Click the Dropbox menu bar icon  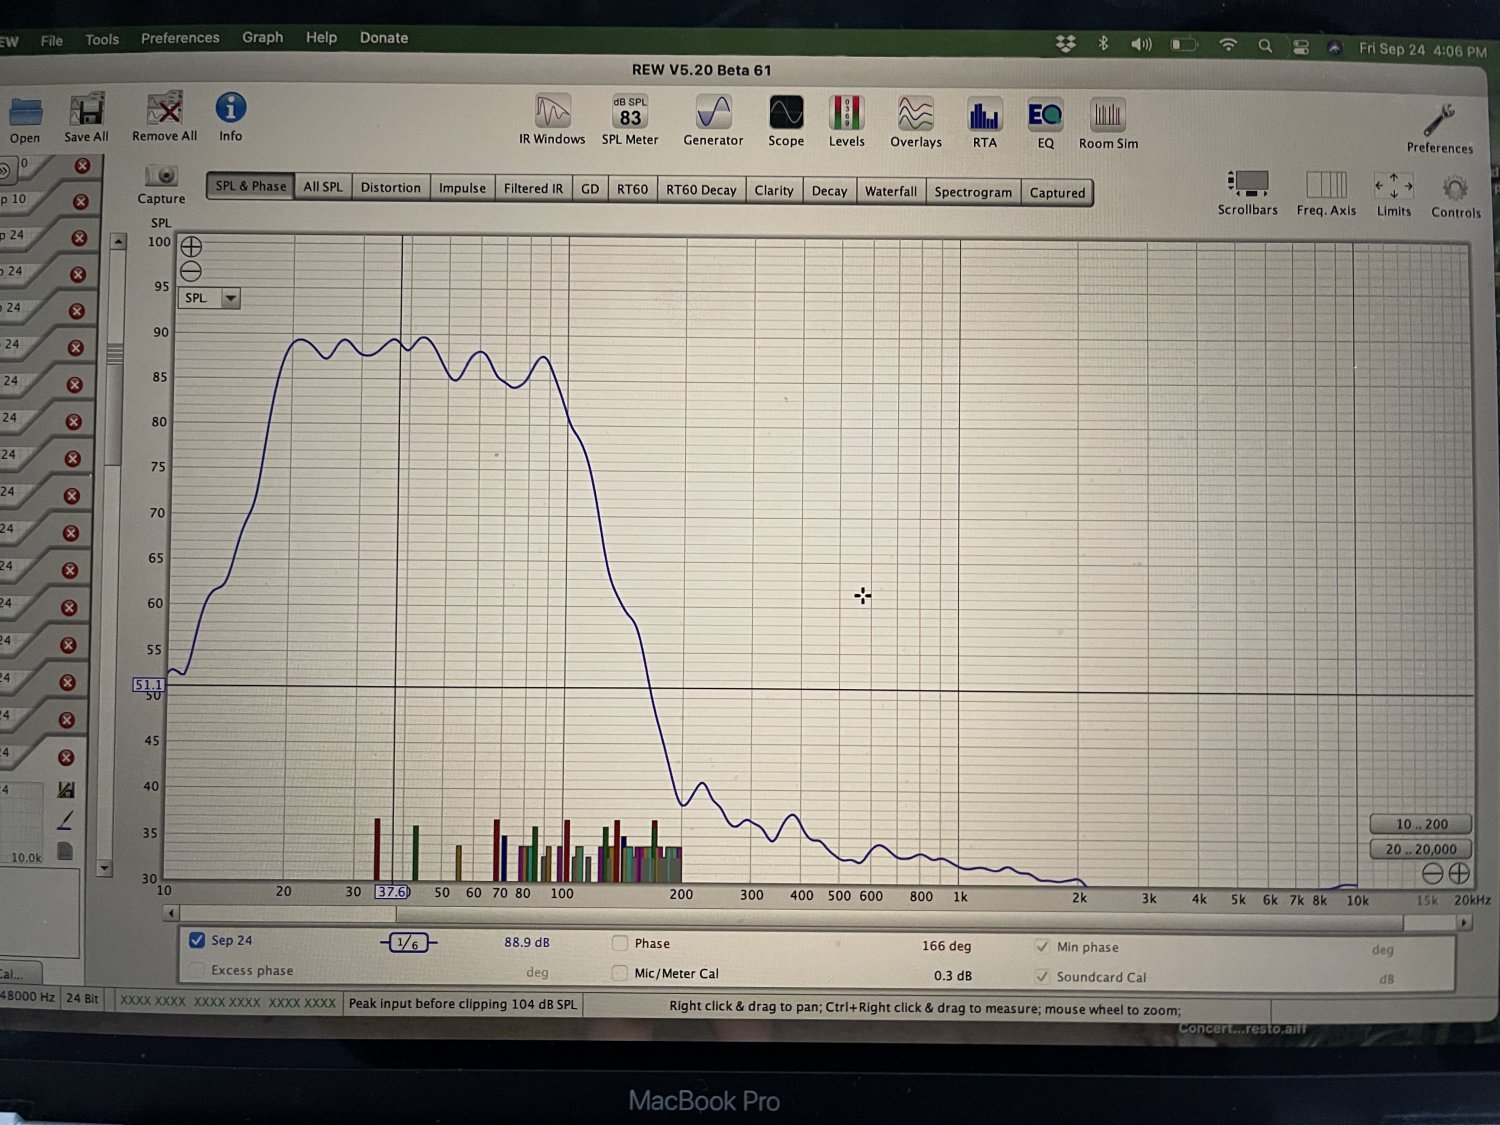[x=1066, y=44]
